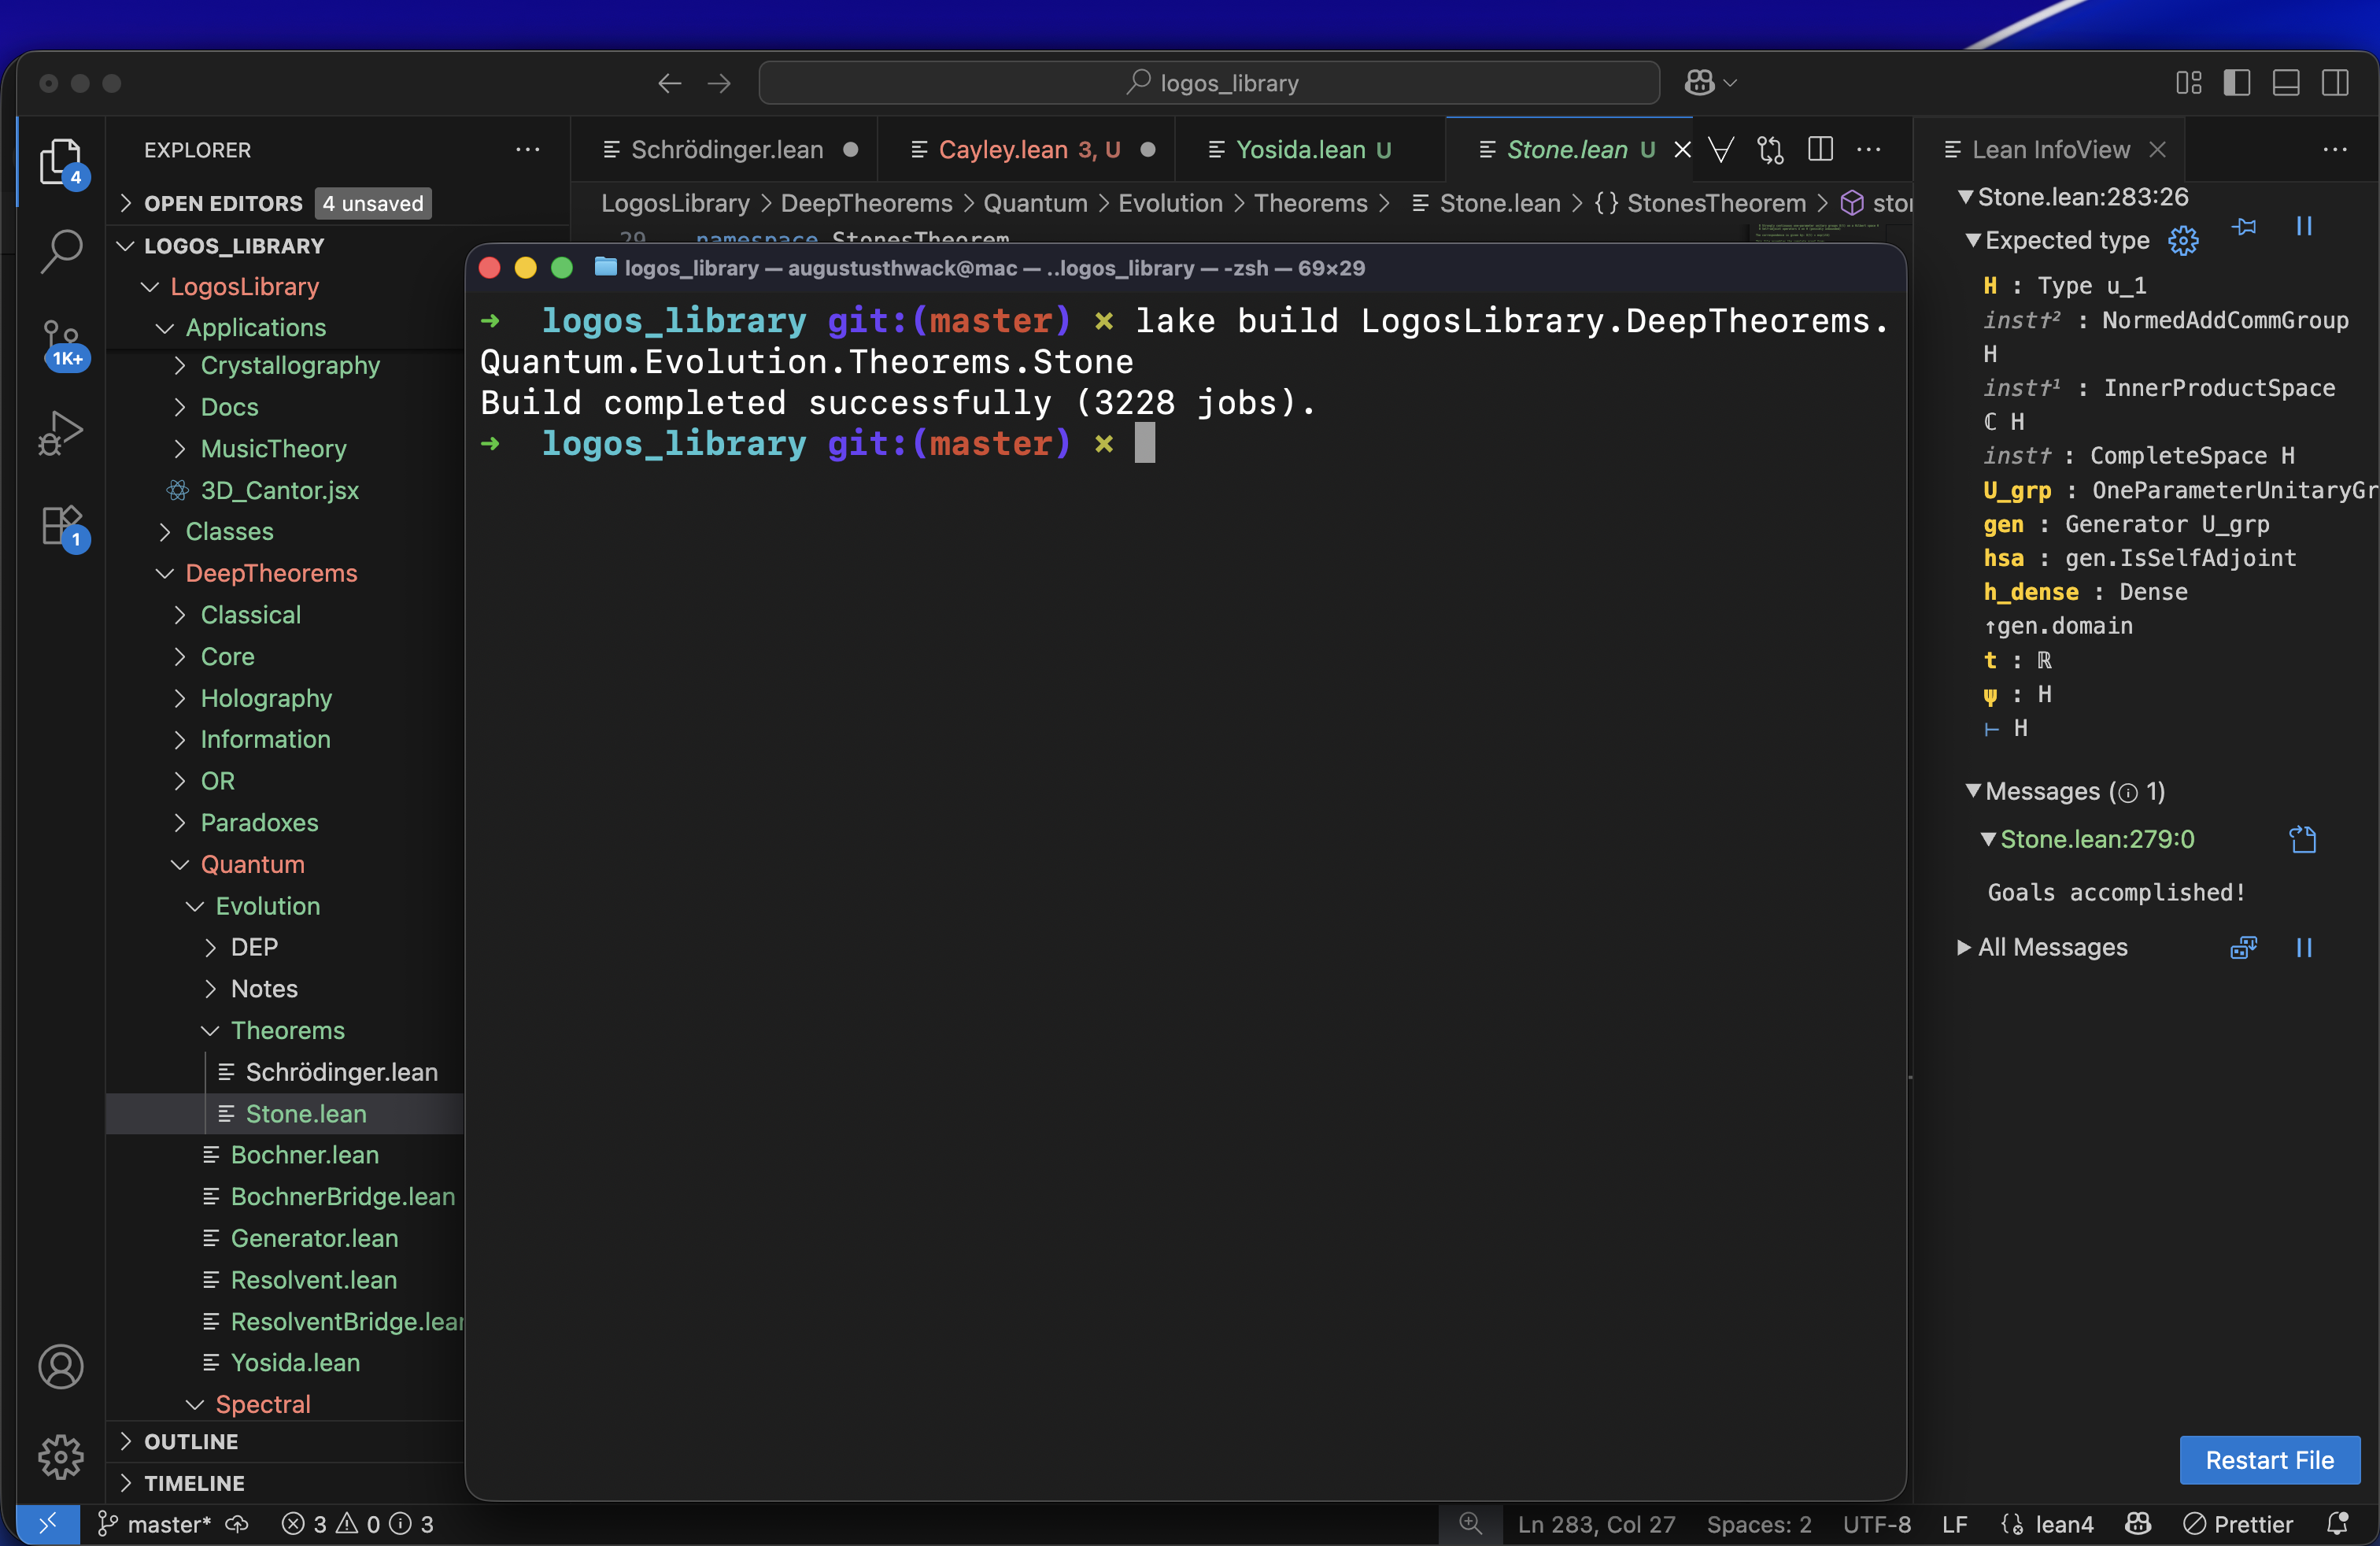Expand the Holography folder

tap(265, 698)
